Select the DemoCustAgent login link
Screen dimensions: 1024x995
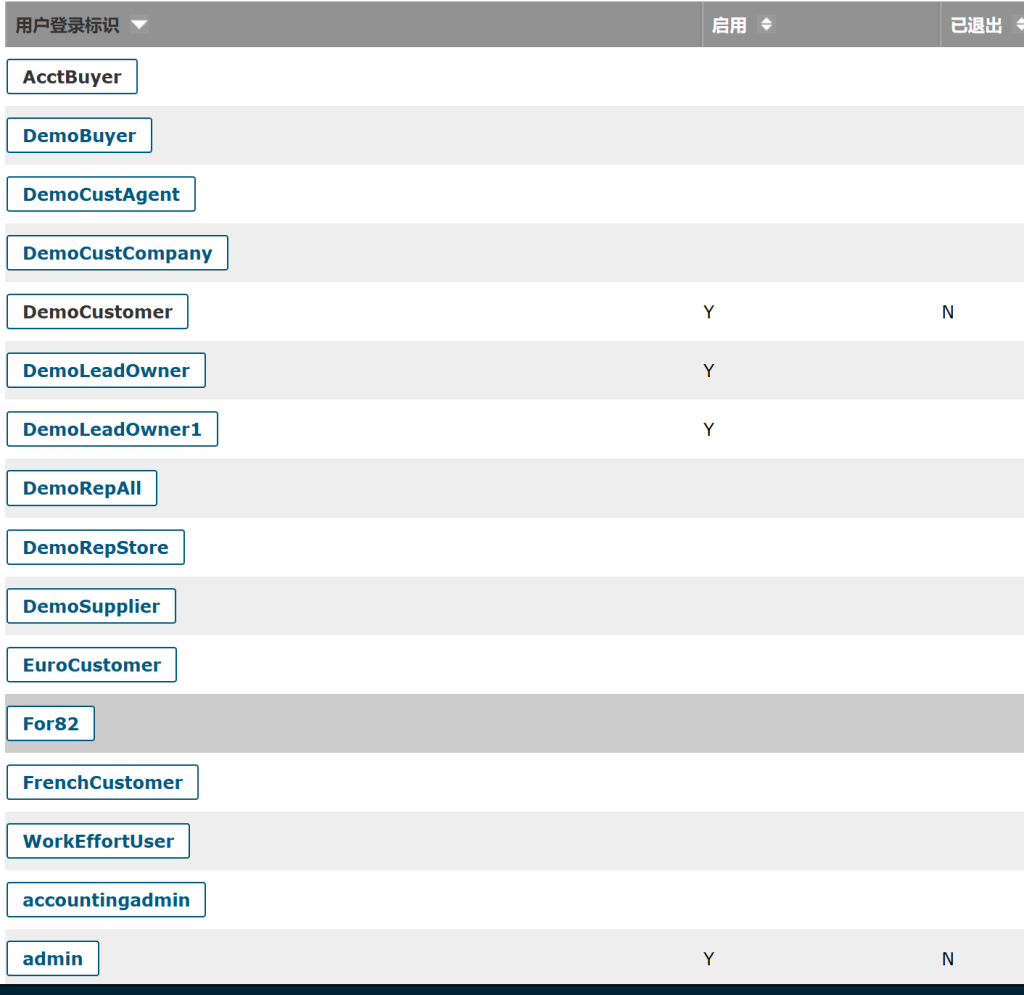coord(101,195)
